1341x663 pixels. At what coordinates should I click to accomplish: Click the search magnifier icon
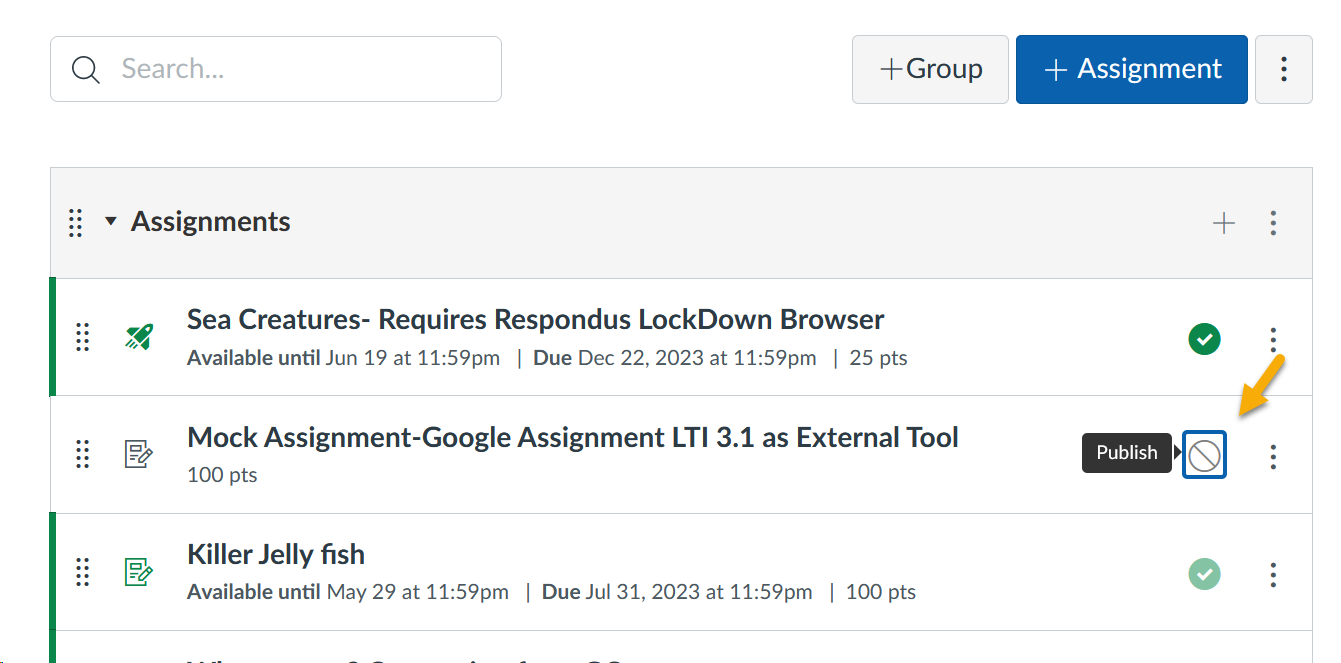(x=87, y=69)
